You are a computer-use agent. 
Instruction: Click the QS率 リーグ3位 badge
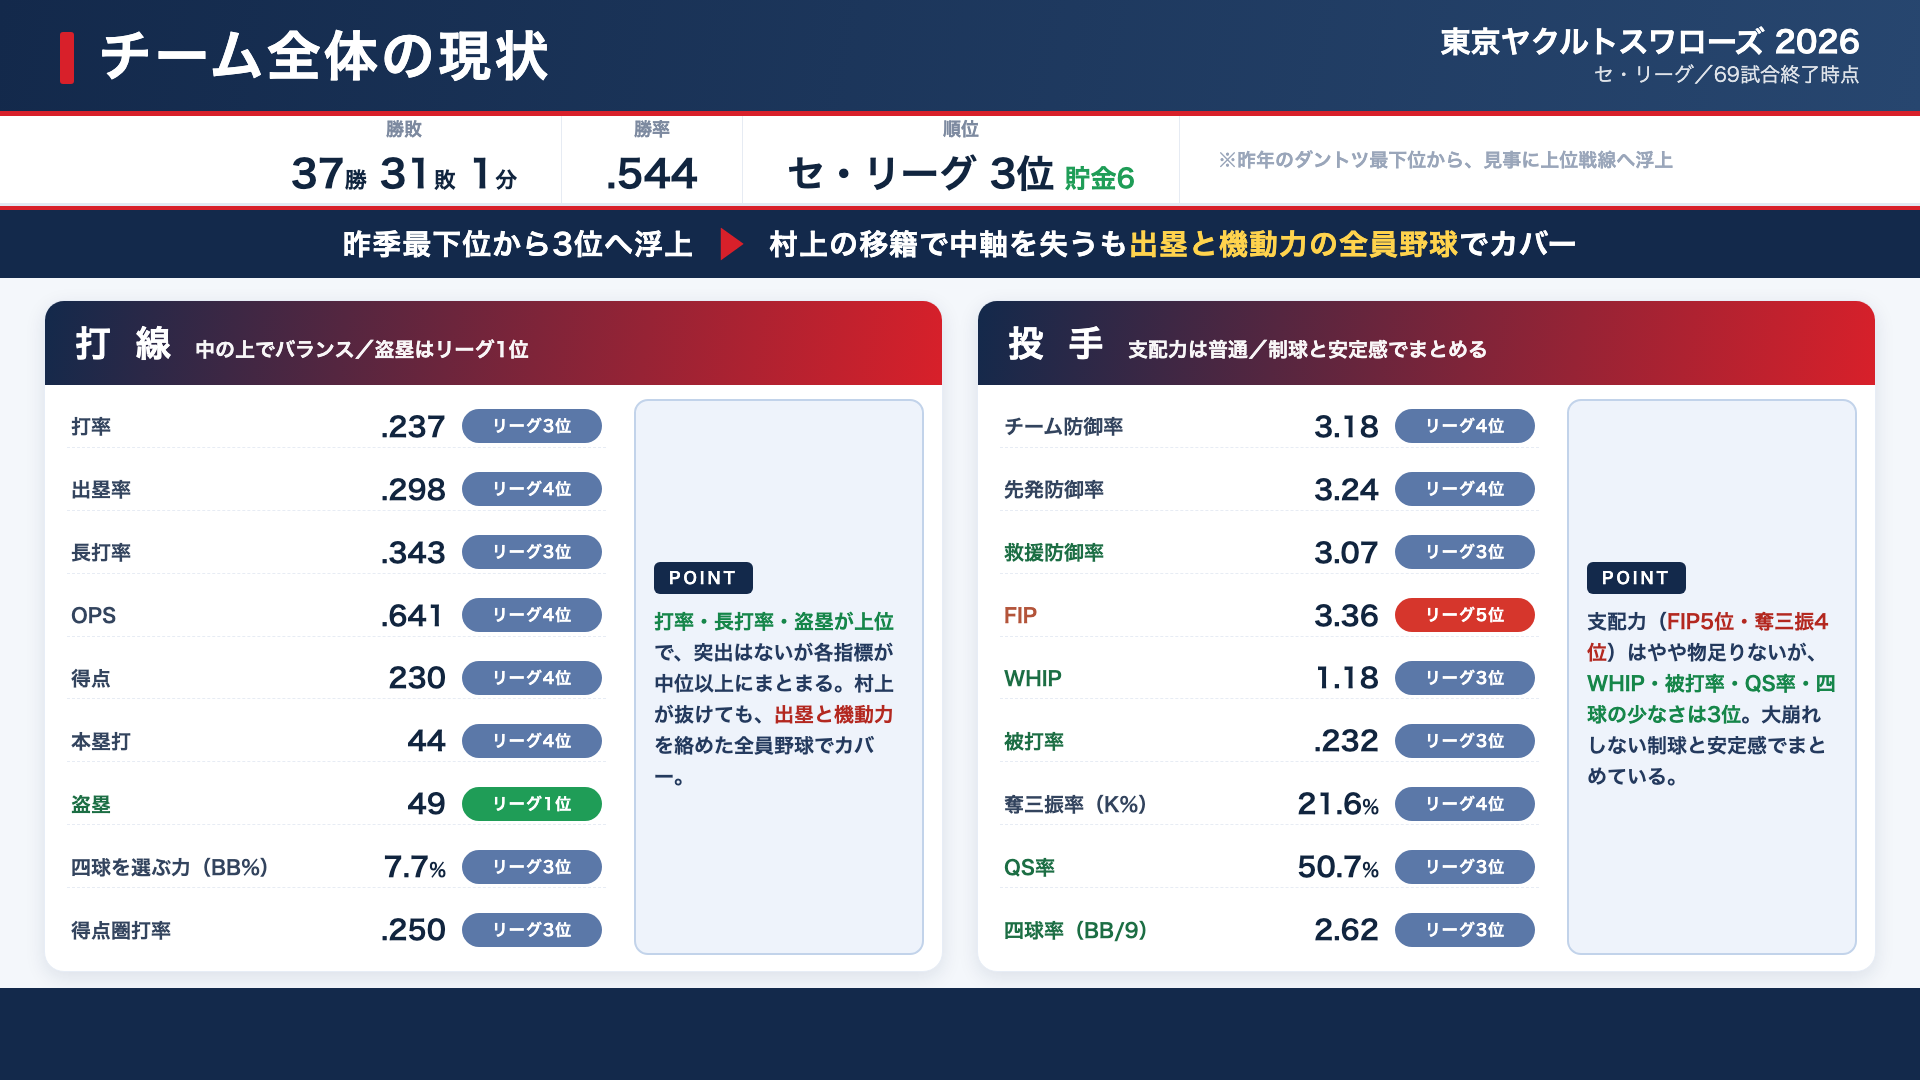1465,867
